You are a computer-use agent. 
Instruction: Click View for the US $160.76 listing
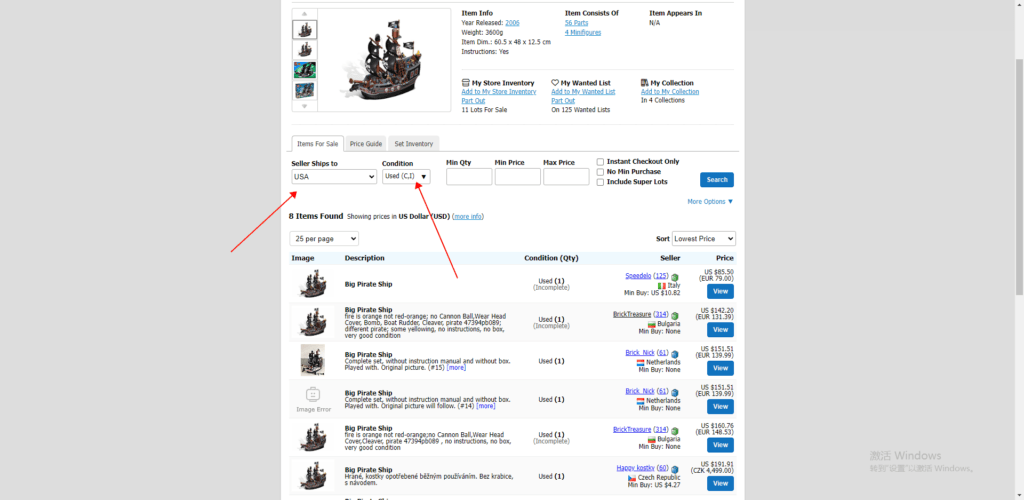click(720, 445)
